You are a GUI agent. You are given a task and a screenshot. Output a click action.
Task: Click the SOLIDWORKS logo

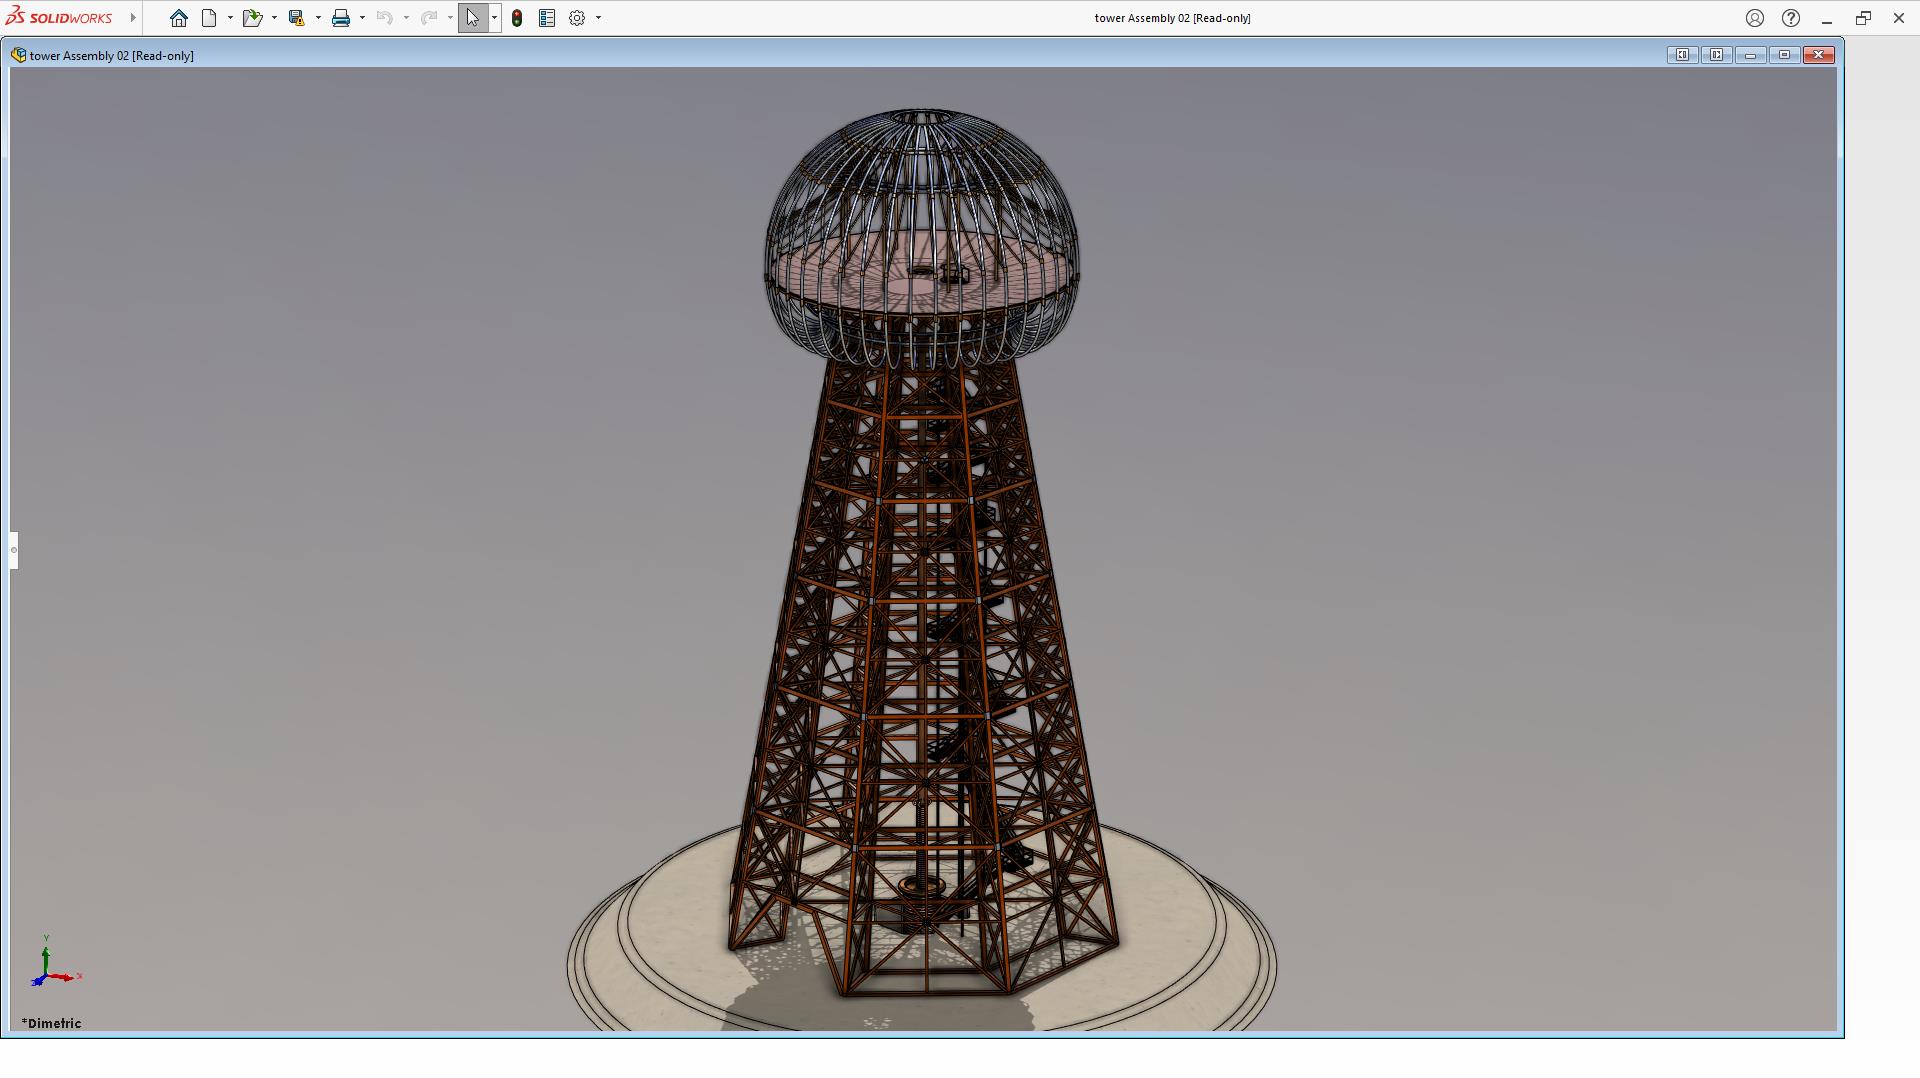(x=59, y=18)
